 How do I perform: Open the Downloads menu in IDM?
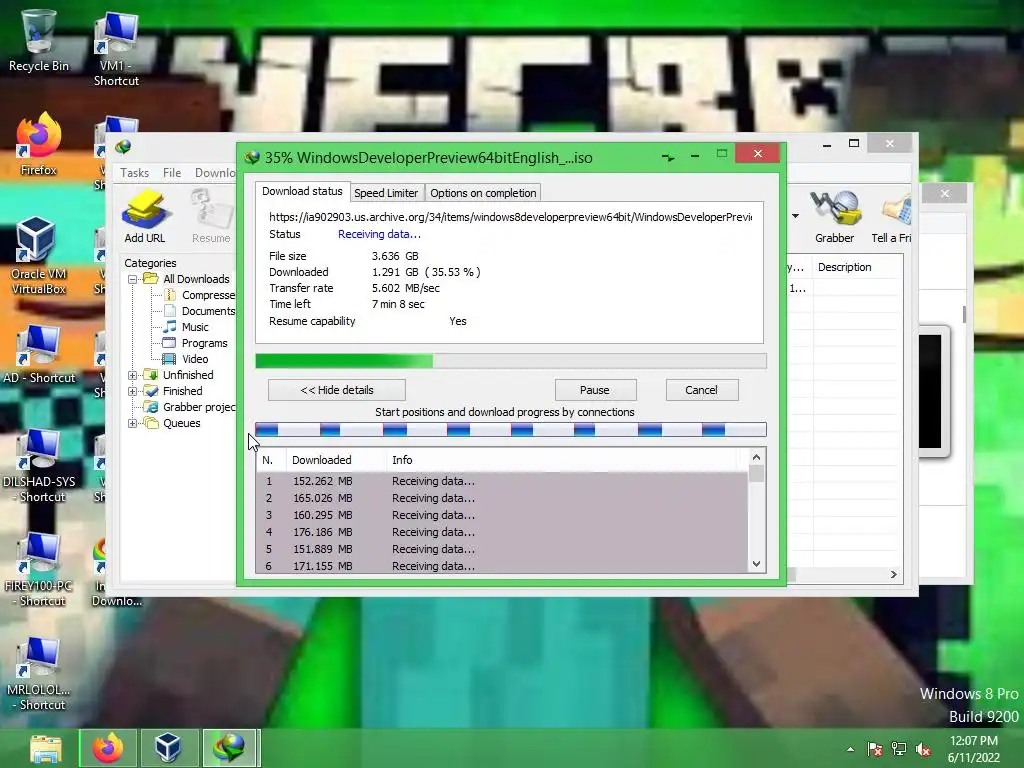click(x=214, y=172)
